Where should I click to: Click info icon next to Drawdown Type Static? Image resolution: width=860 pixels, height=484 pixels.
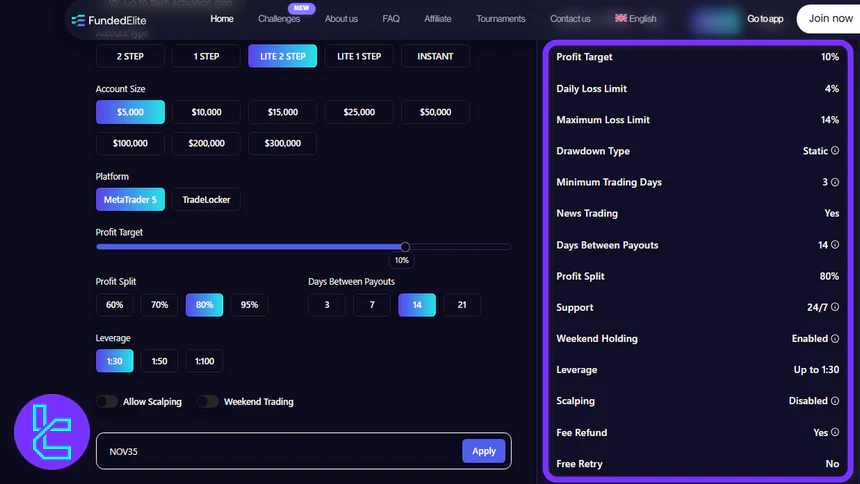click(x=835, y=151)
